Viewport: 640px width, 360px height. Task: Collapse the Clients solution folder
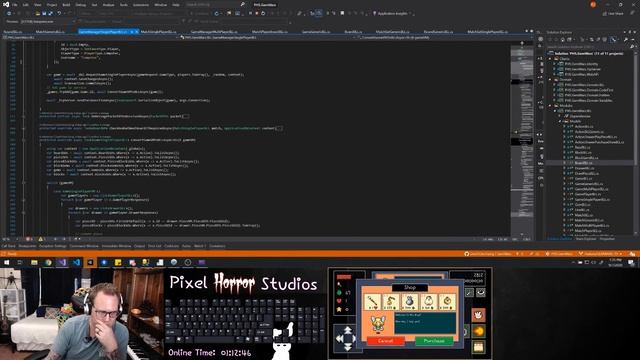550,59
